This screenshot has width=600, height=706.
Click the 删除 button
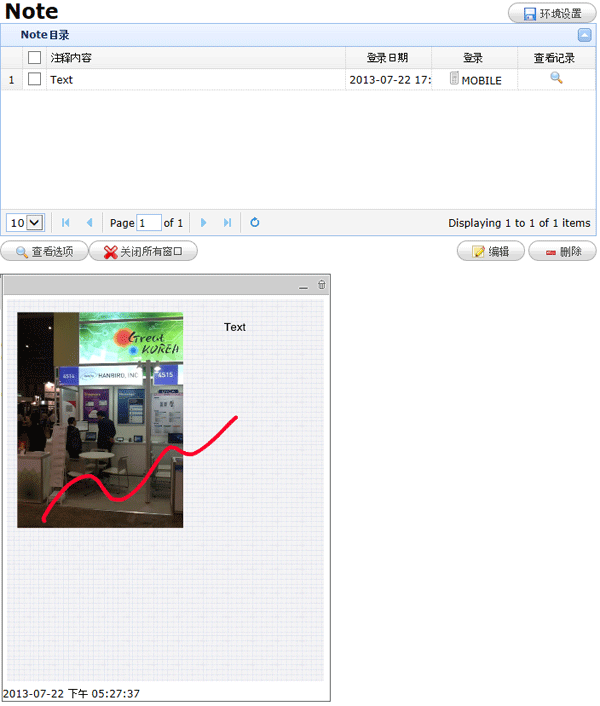tap(562, 252)
